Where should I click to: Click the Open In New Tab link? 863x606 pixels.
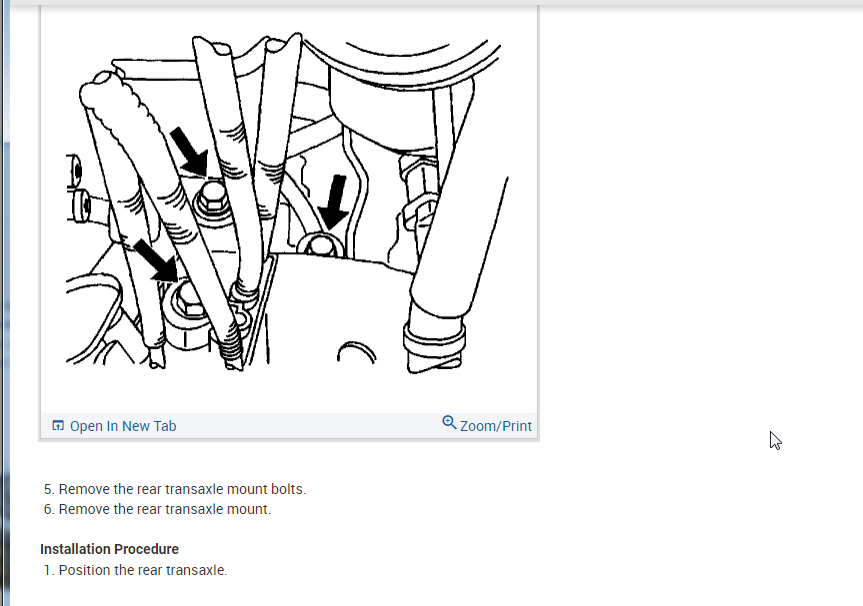[x=114, y=426]
